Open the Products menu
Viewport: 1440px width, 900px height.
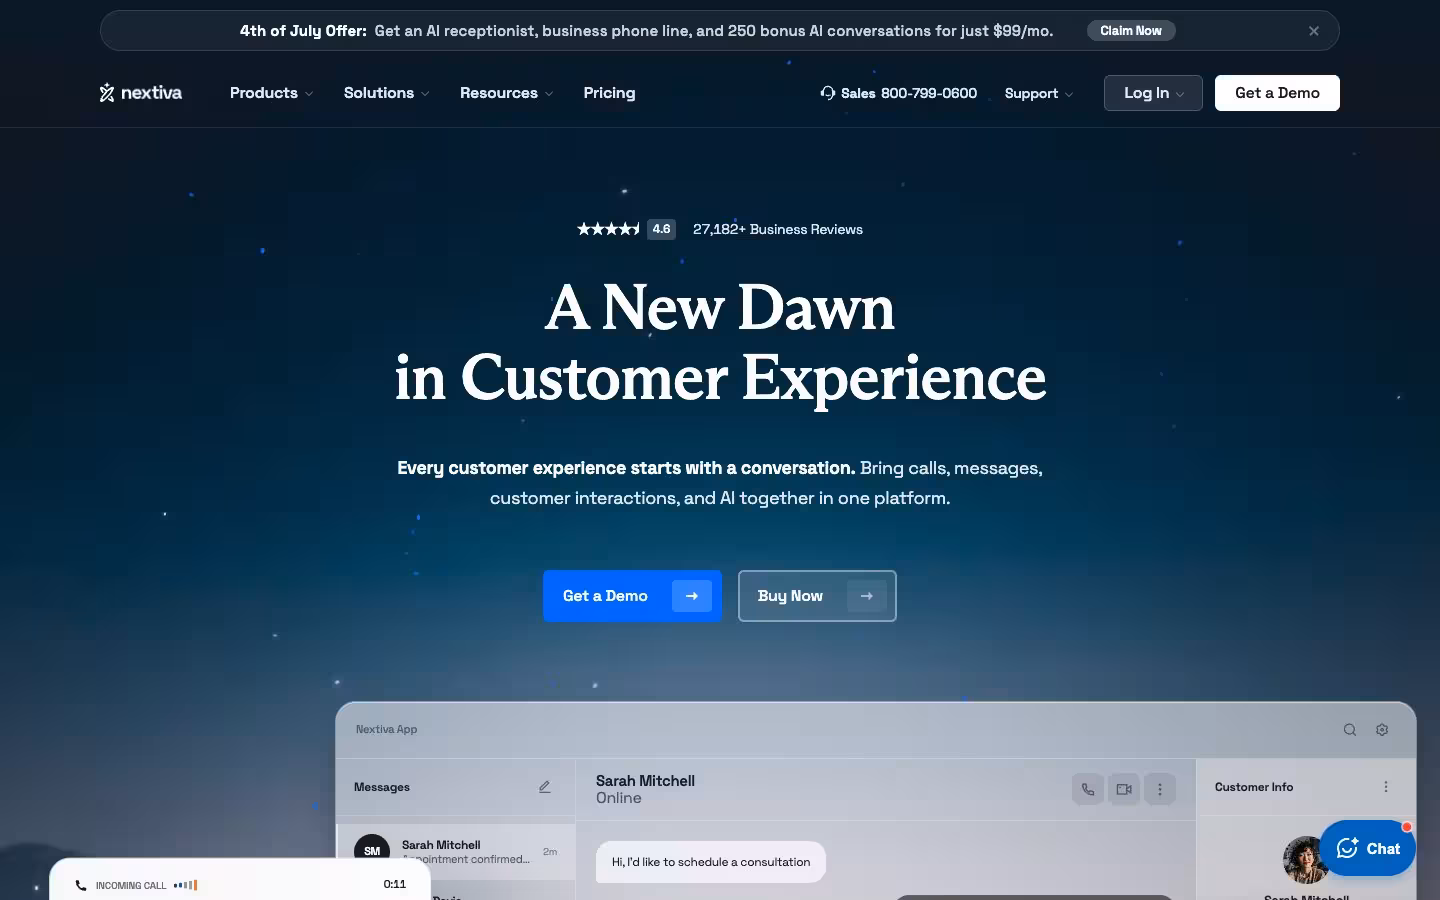click(272, 93)
